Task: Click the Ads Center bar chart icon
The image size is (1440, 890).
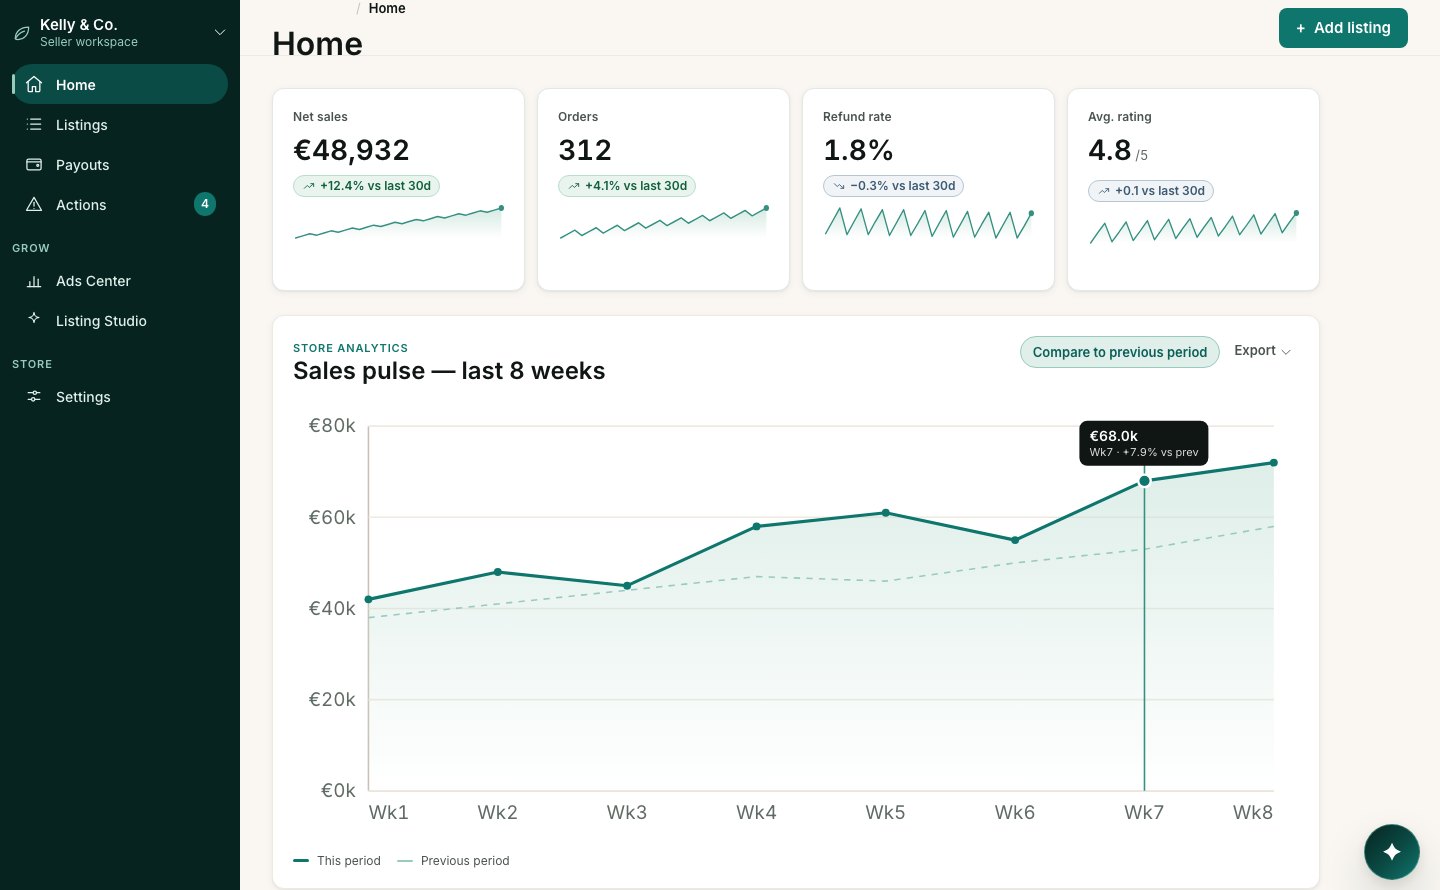Action: pos(34,281)
